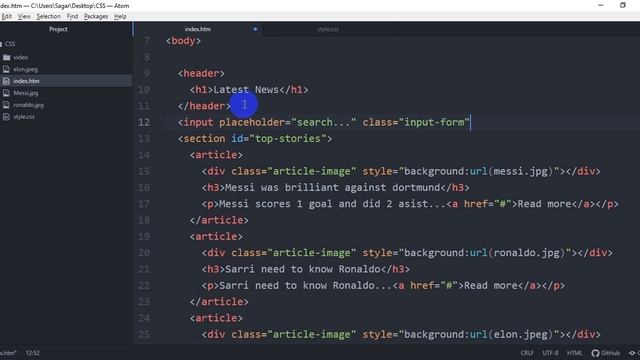Click line number 19 in the gutter

tap(144, 236)
